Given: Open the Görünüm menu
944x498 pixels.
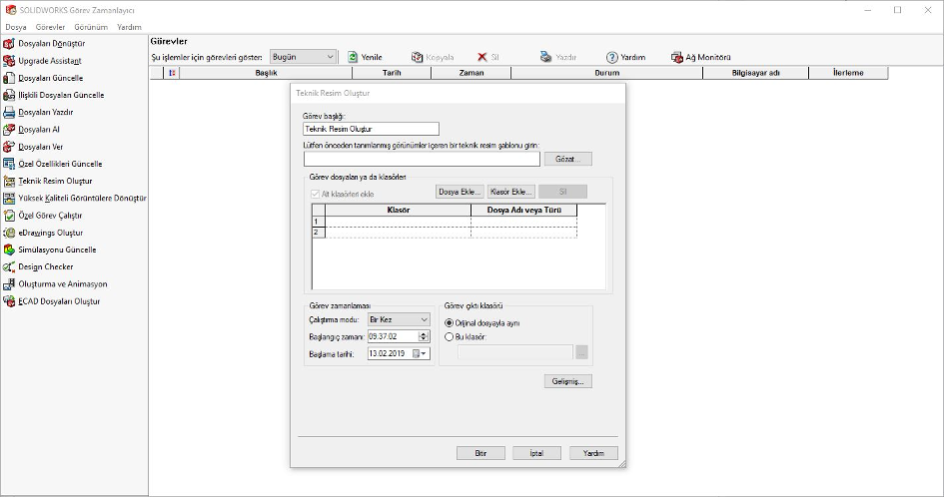Looking at the screenshot, I should (91, 26).
